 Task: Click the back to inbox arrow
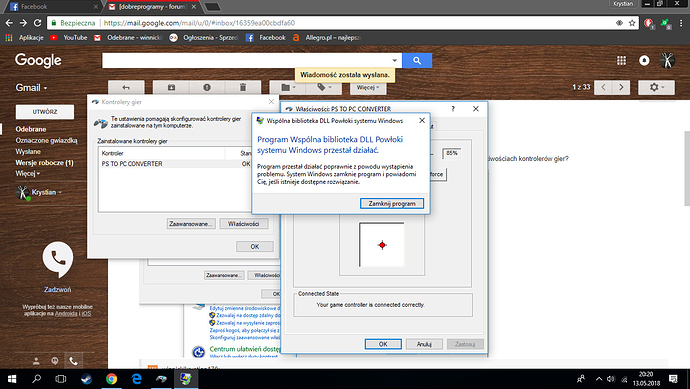126,88
